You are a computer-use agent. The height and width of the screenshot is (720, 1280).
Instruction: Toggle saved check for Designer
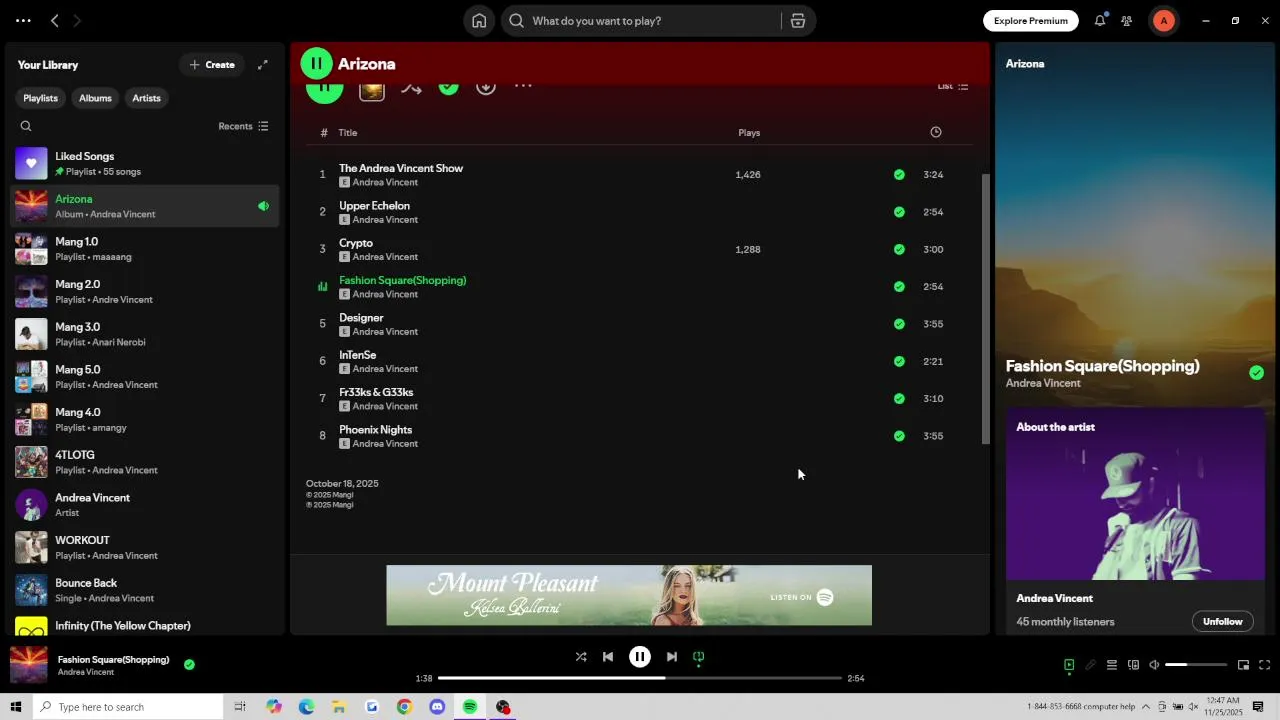[899, 324]
